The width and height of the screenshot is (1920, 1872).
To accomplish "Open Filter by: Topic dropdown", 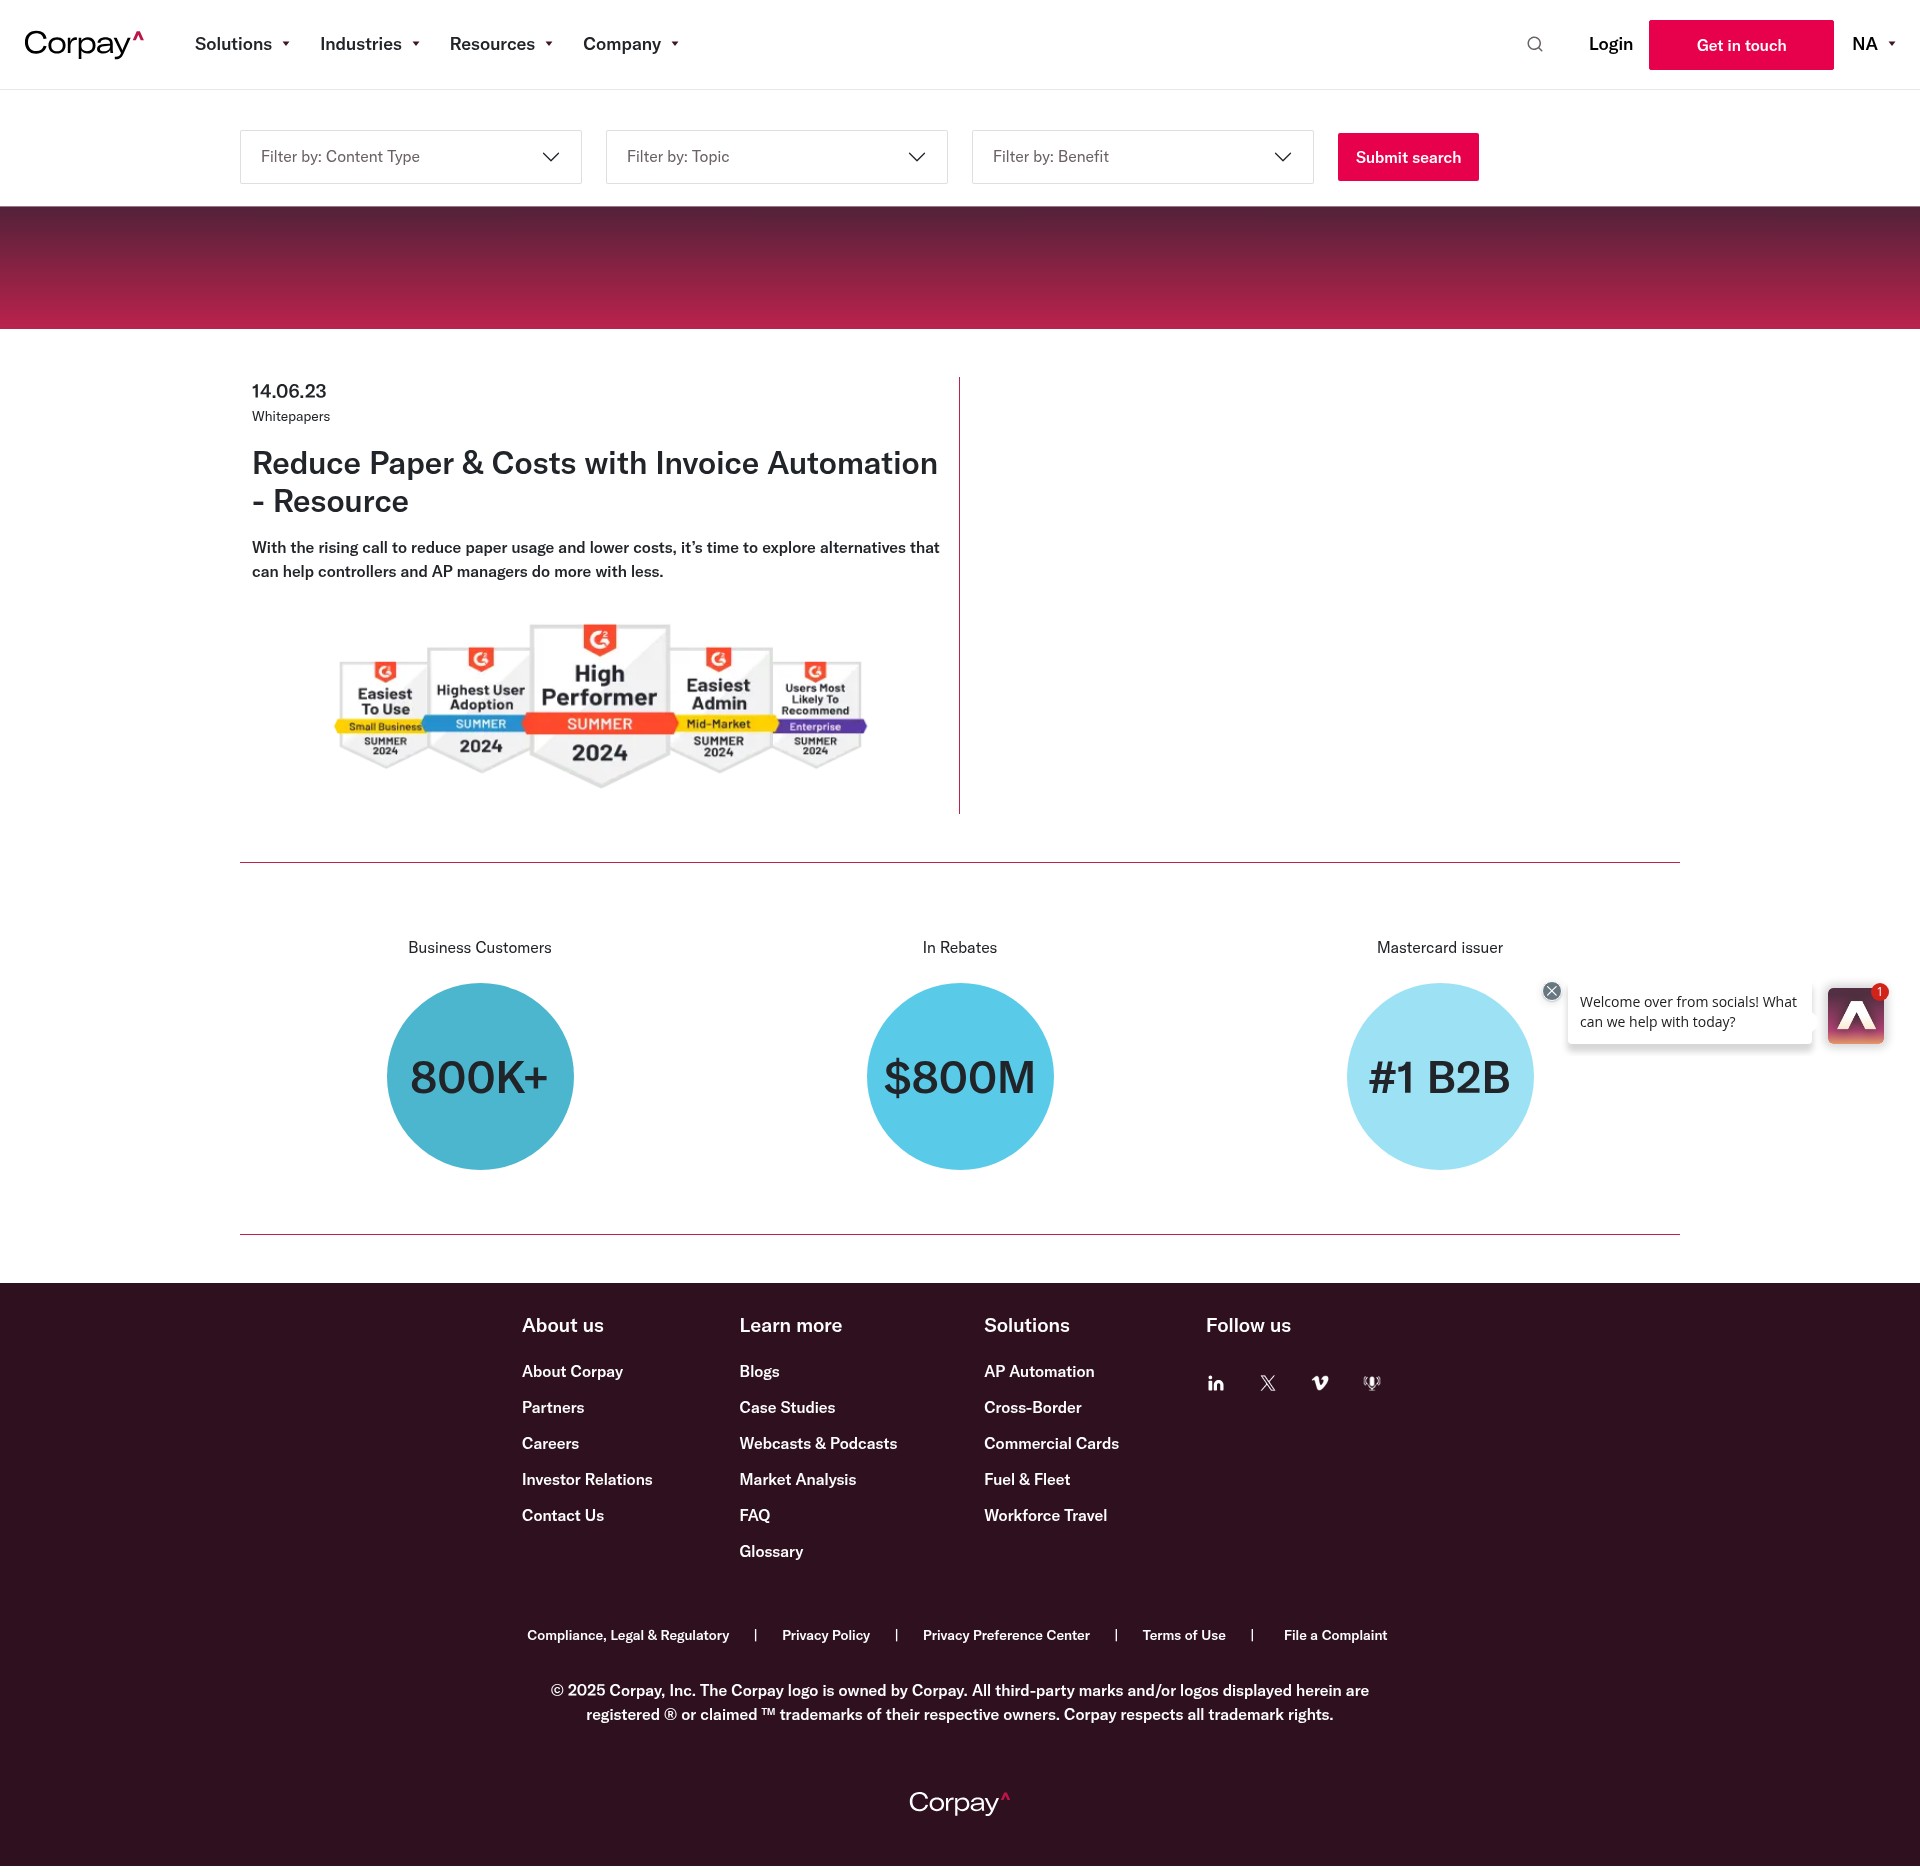I will click(x=777, y=157).
